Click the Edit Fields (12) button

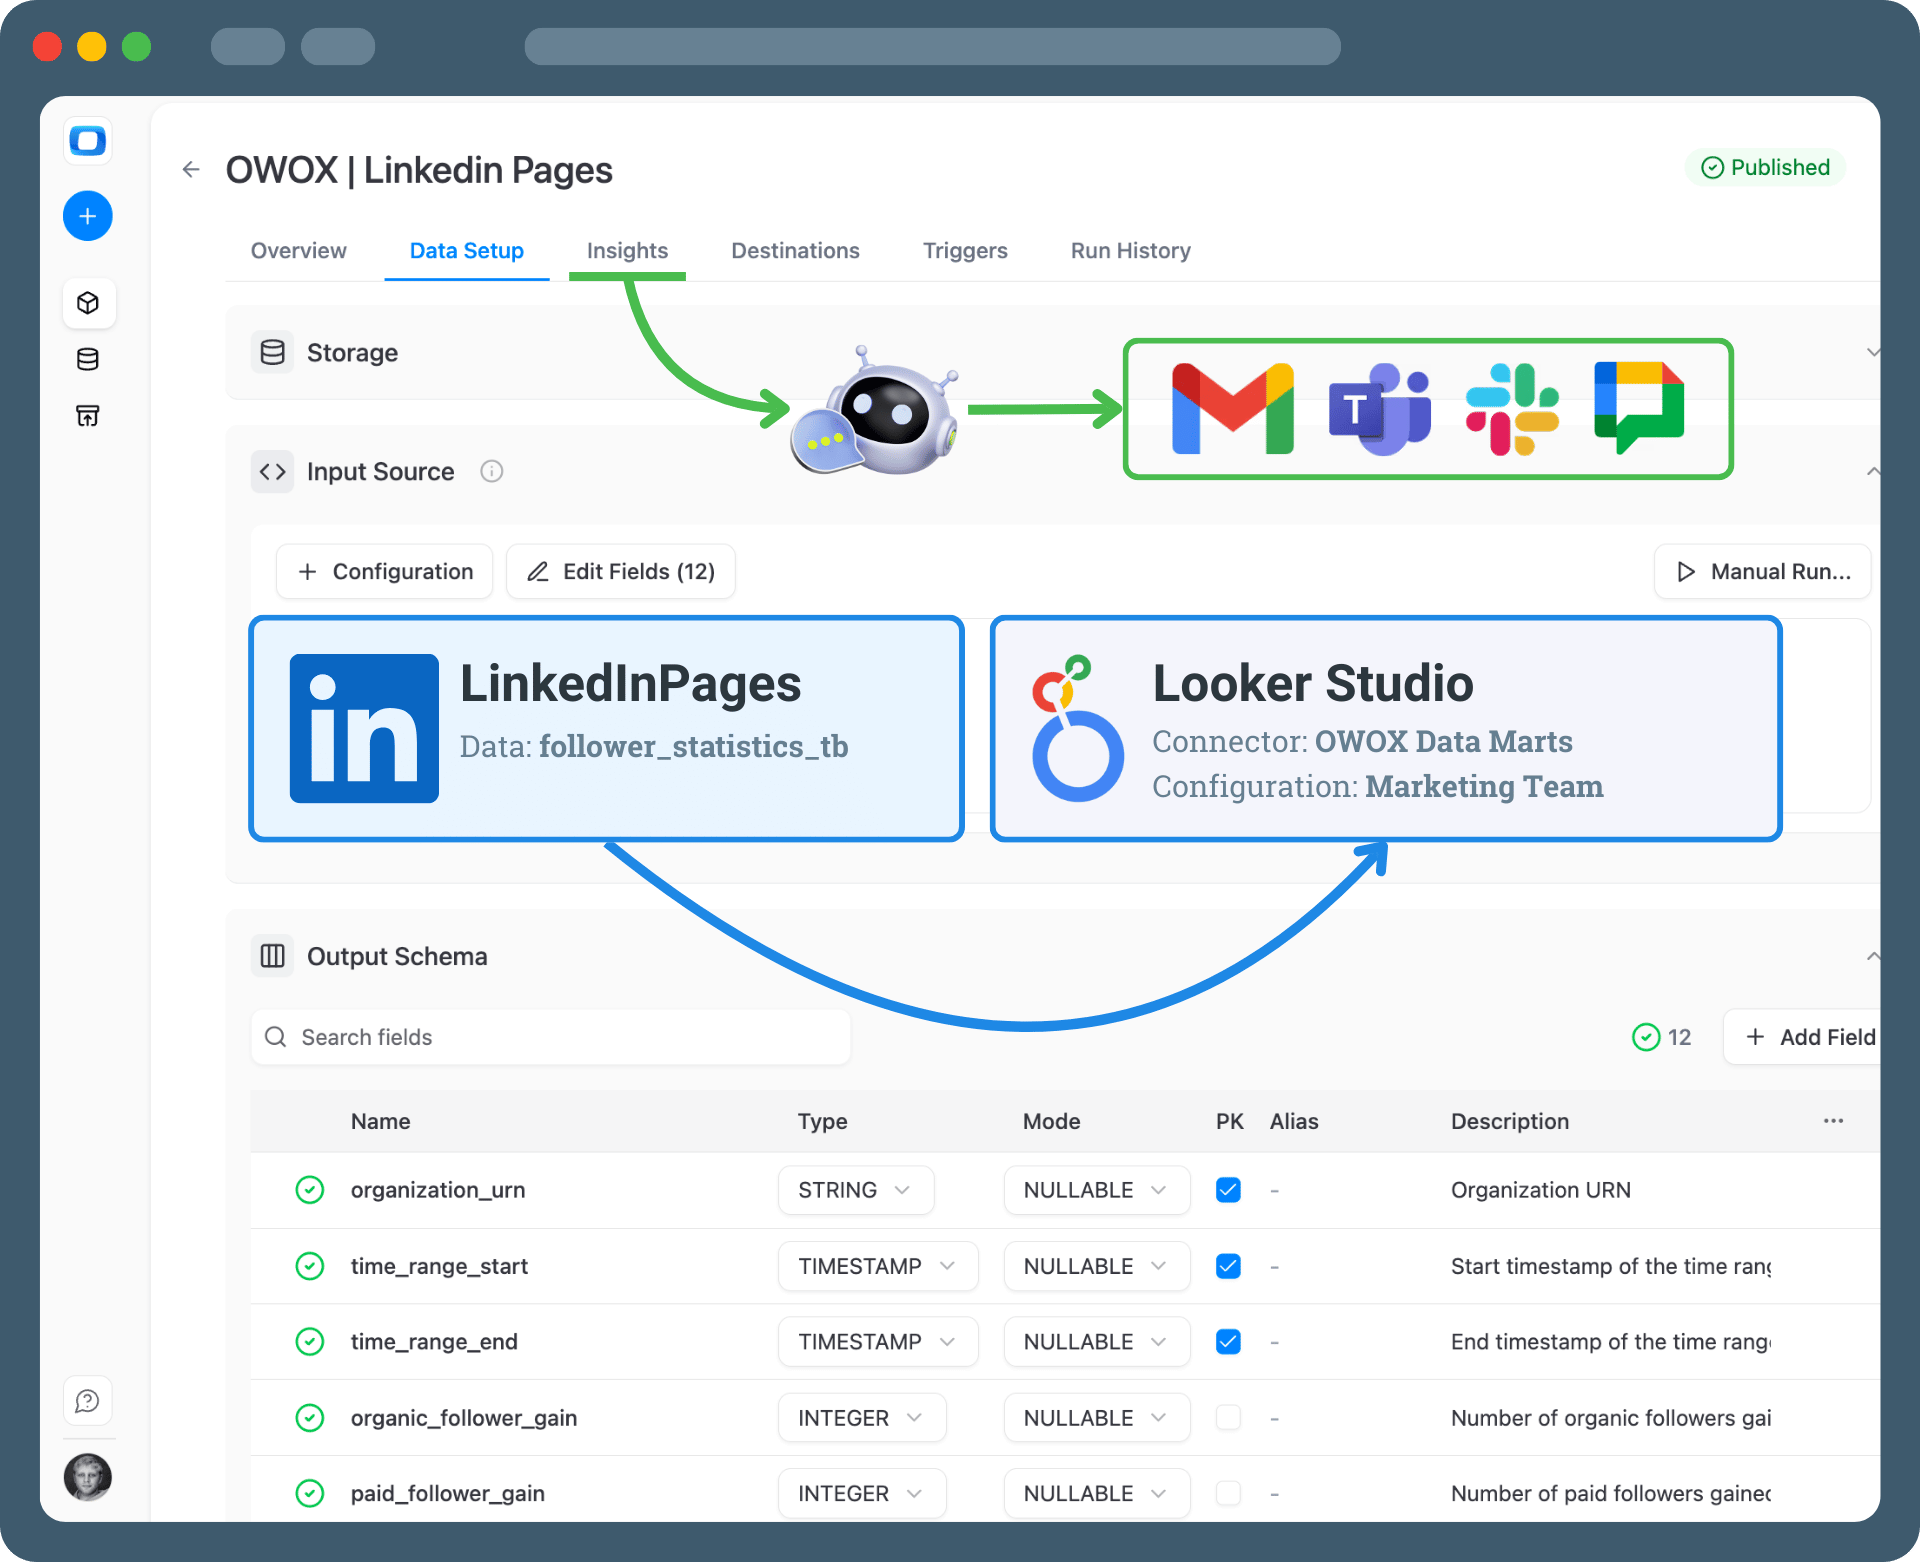621,572
